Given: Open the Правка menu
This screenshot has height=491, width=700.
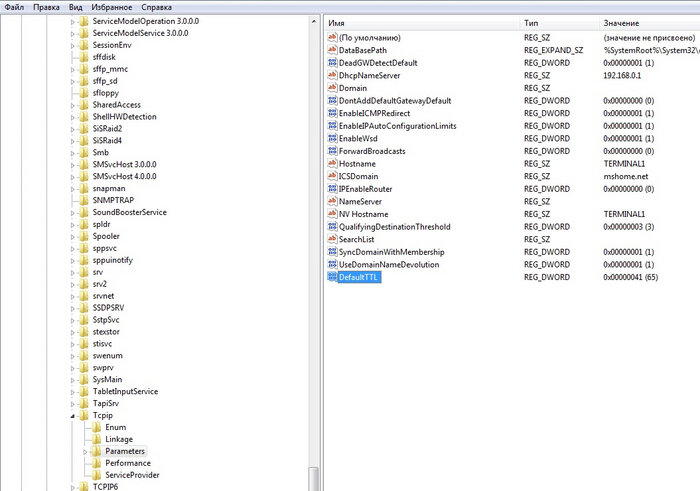Looking at the screenshot, I should (x=46, y=7).
